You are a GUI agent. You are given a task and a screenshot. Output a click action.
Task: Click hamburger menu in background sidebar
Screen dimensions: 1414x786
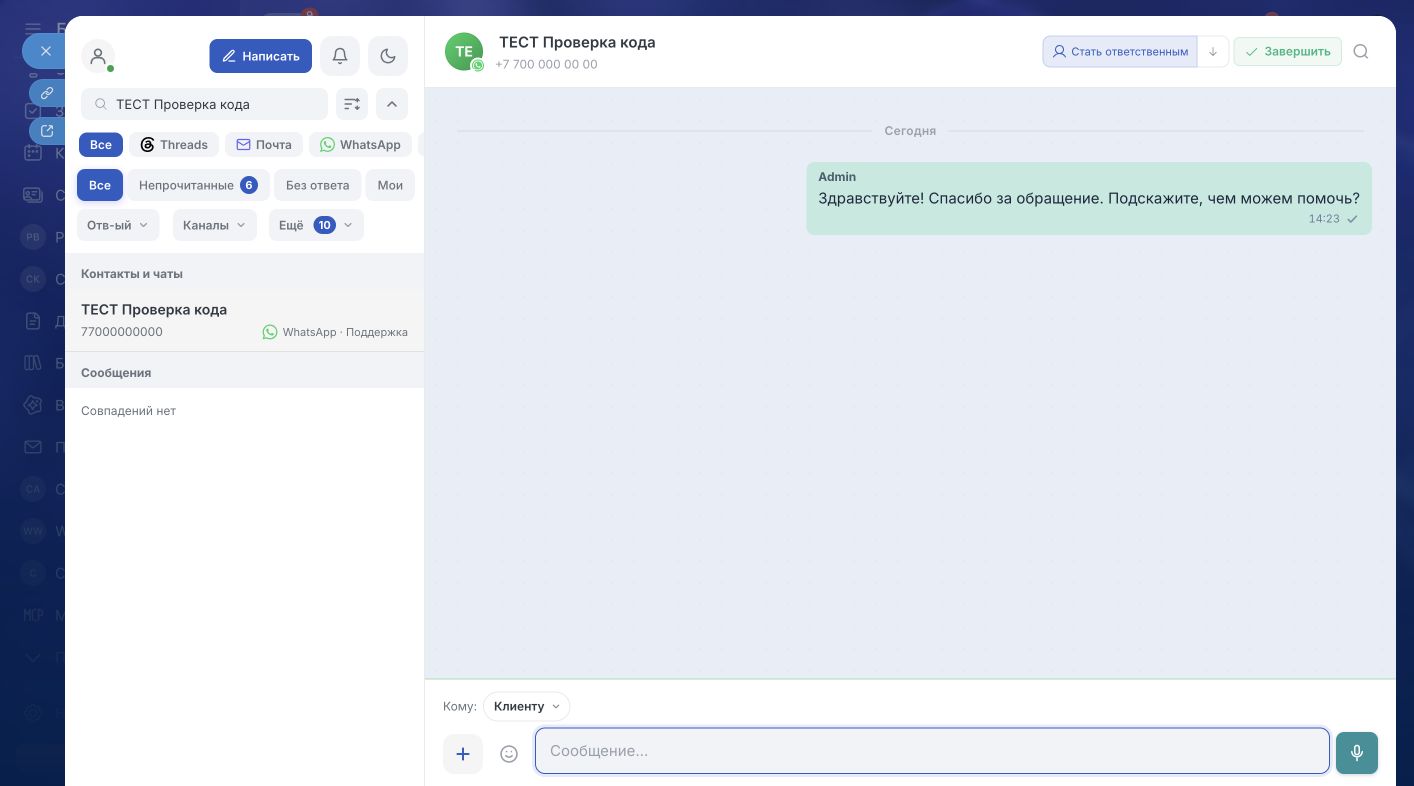[33, 28]
